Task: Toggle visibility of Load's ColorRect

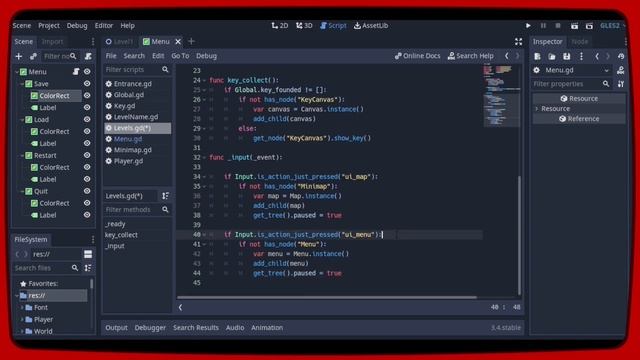Action: tap(87, 131)
